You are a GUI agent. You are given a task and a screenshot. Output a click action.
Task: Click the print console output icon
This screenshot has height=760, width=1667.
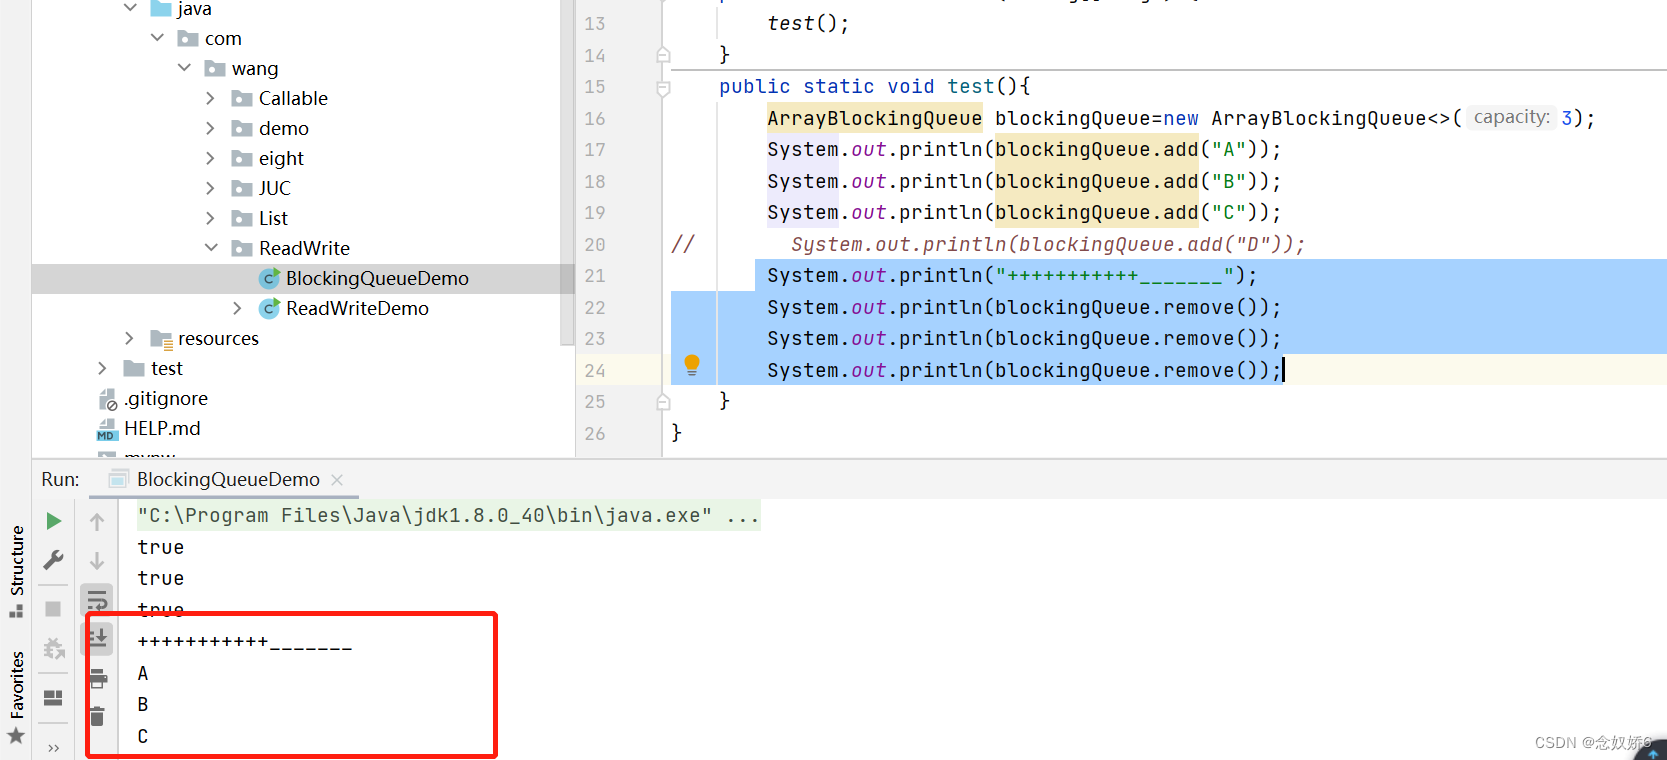point(98,678)
